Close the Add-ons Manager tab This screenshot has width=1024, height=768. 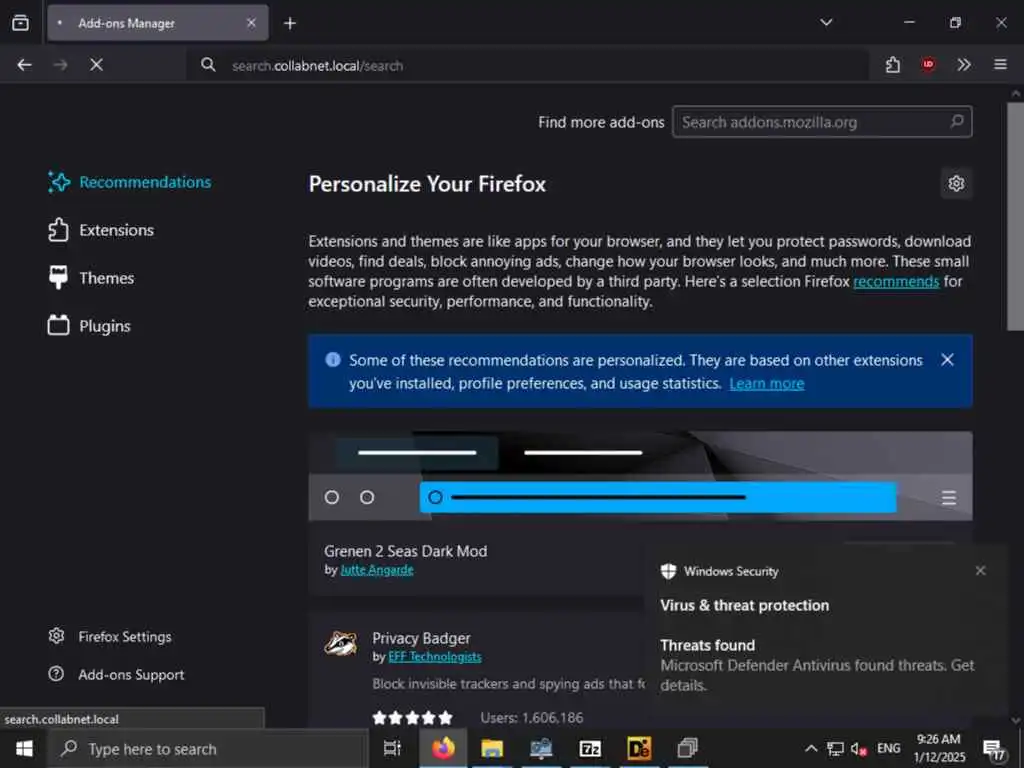click(x=251, y=23)
